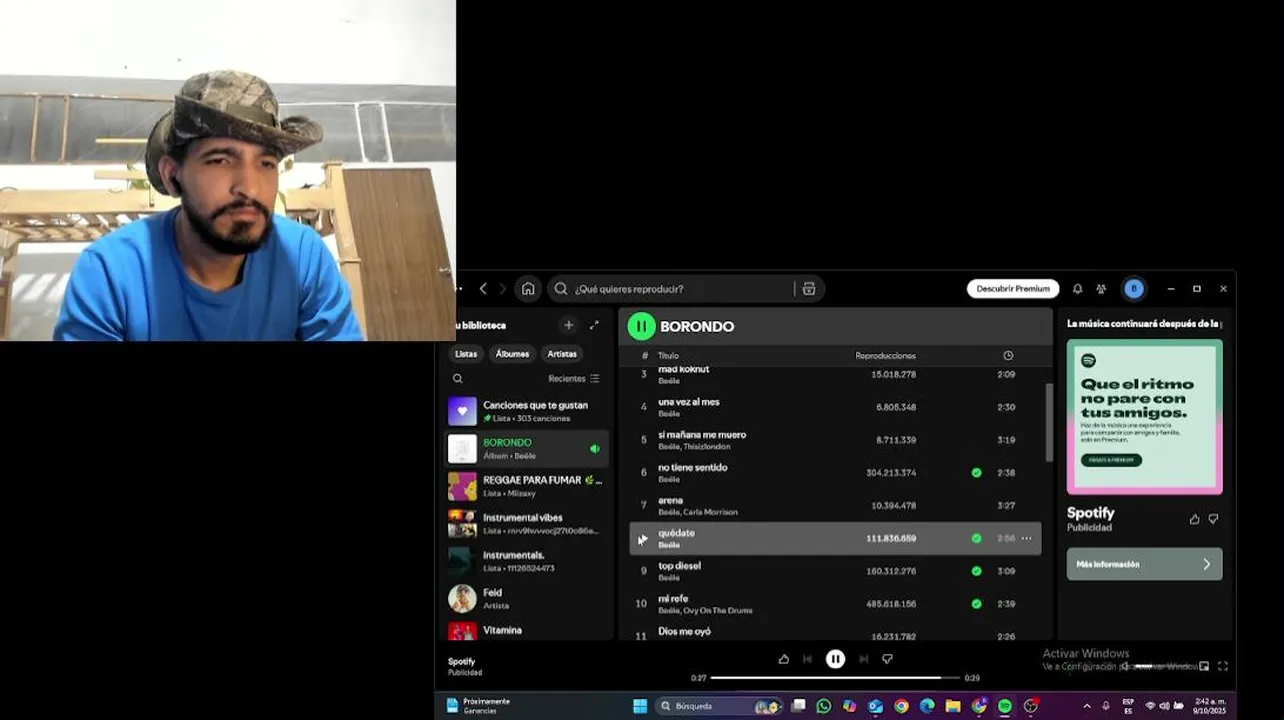Open Instrumental vibes playlist
Viewport: 1284px width, 720px height.
pyautogui.click(x=527, y=523)
